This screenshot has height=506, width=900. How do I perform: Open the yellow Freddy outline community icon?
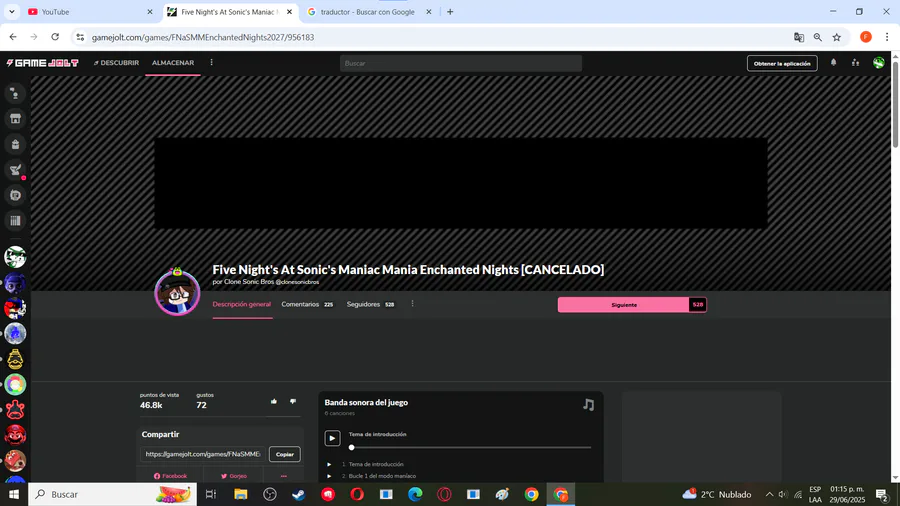pos(15,359)
